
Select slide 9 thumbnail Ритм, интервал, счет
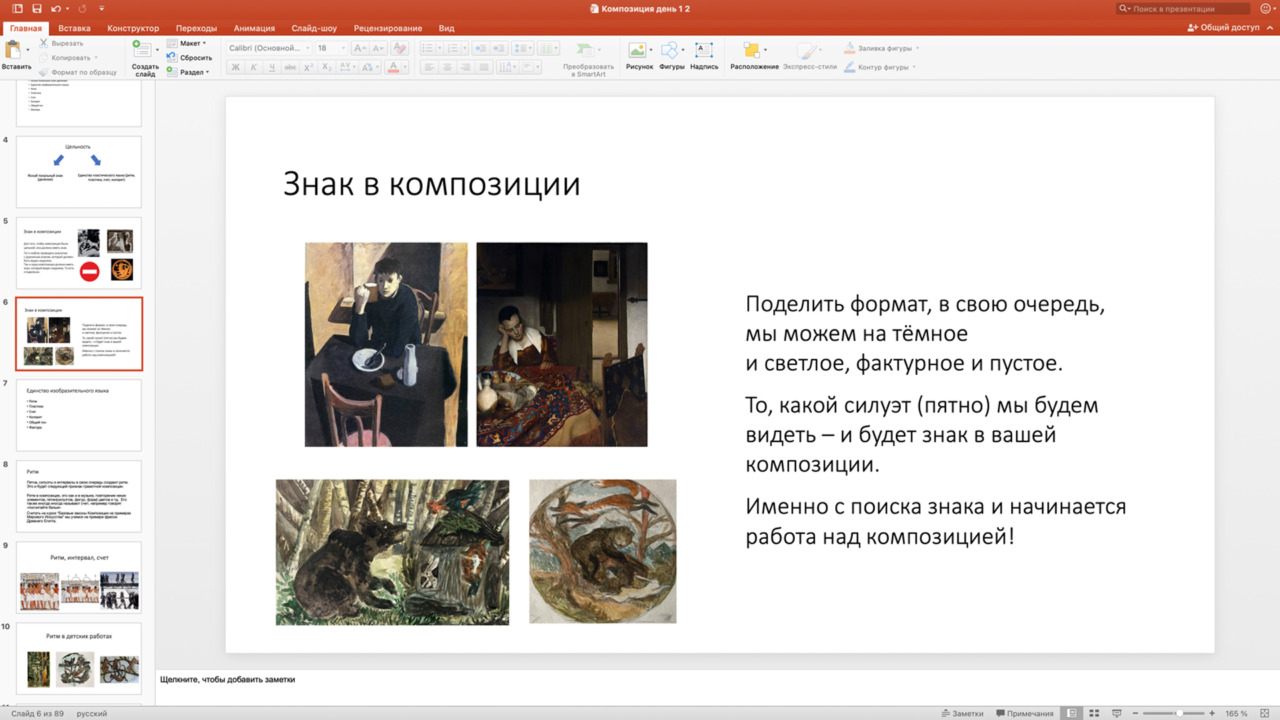(x=79, y=578)
